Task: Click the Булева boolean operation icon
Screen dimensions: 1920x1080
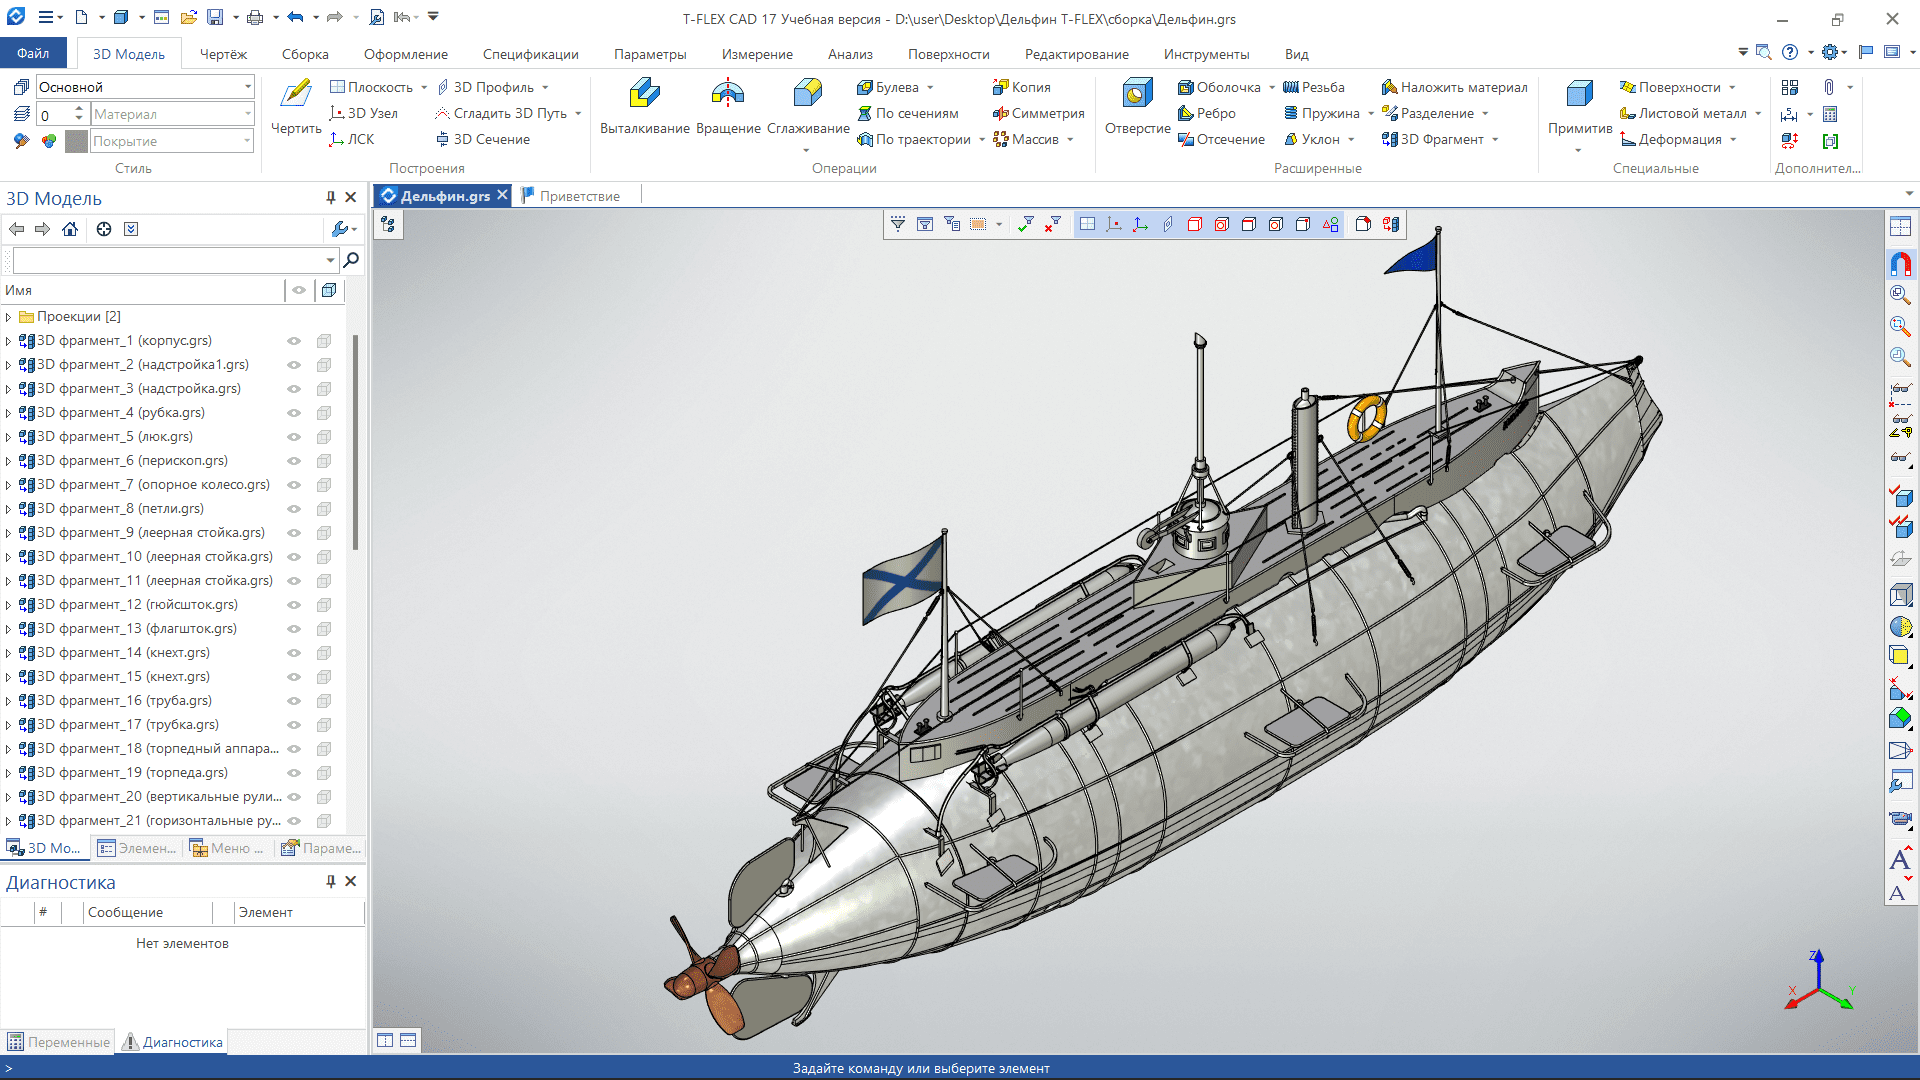Action: tap(865, 87)
